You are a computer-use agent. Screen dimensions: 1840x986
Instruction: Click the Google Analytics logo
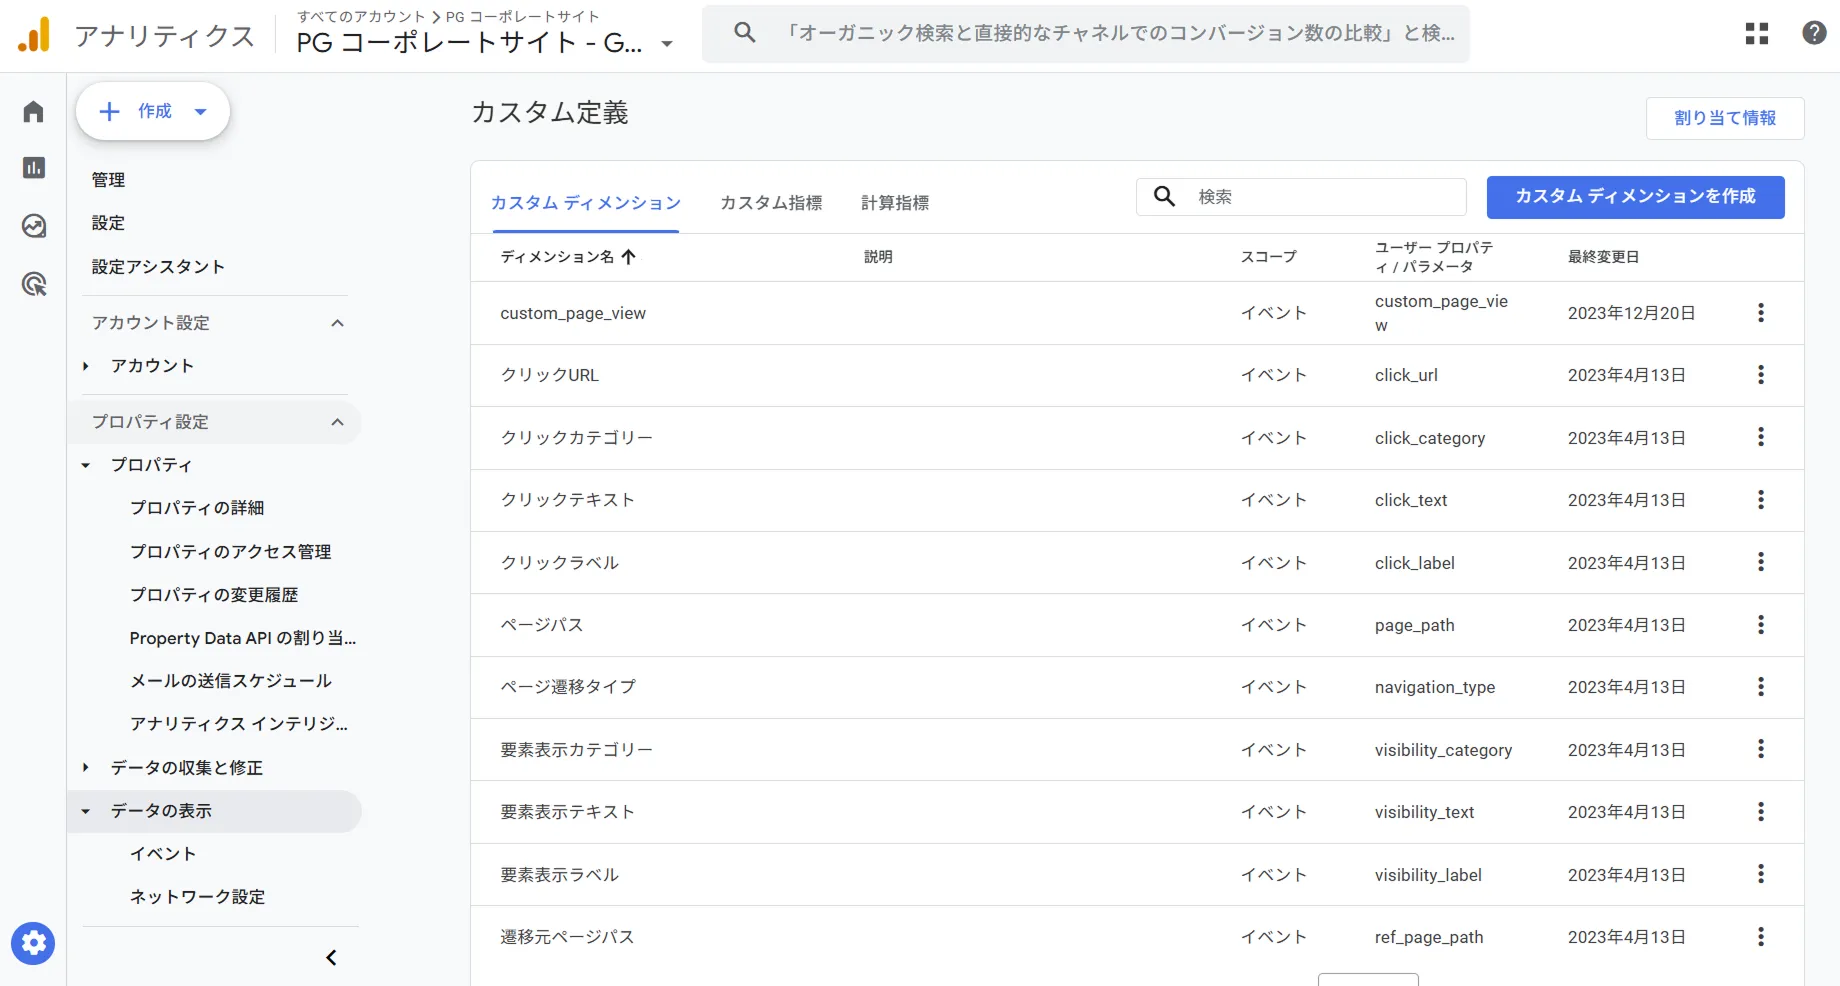pyautogui.click(x=34, y=35)
